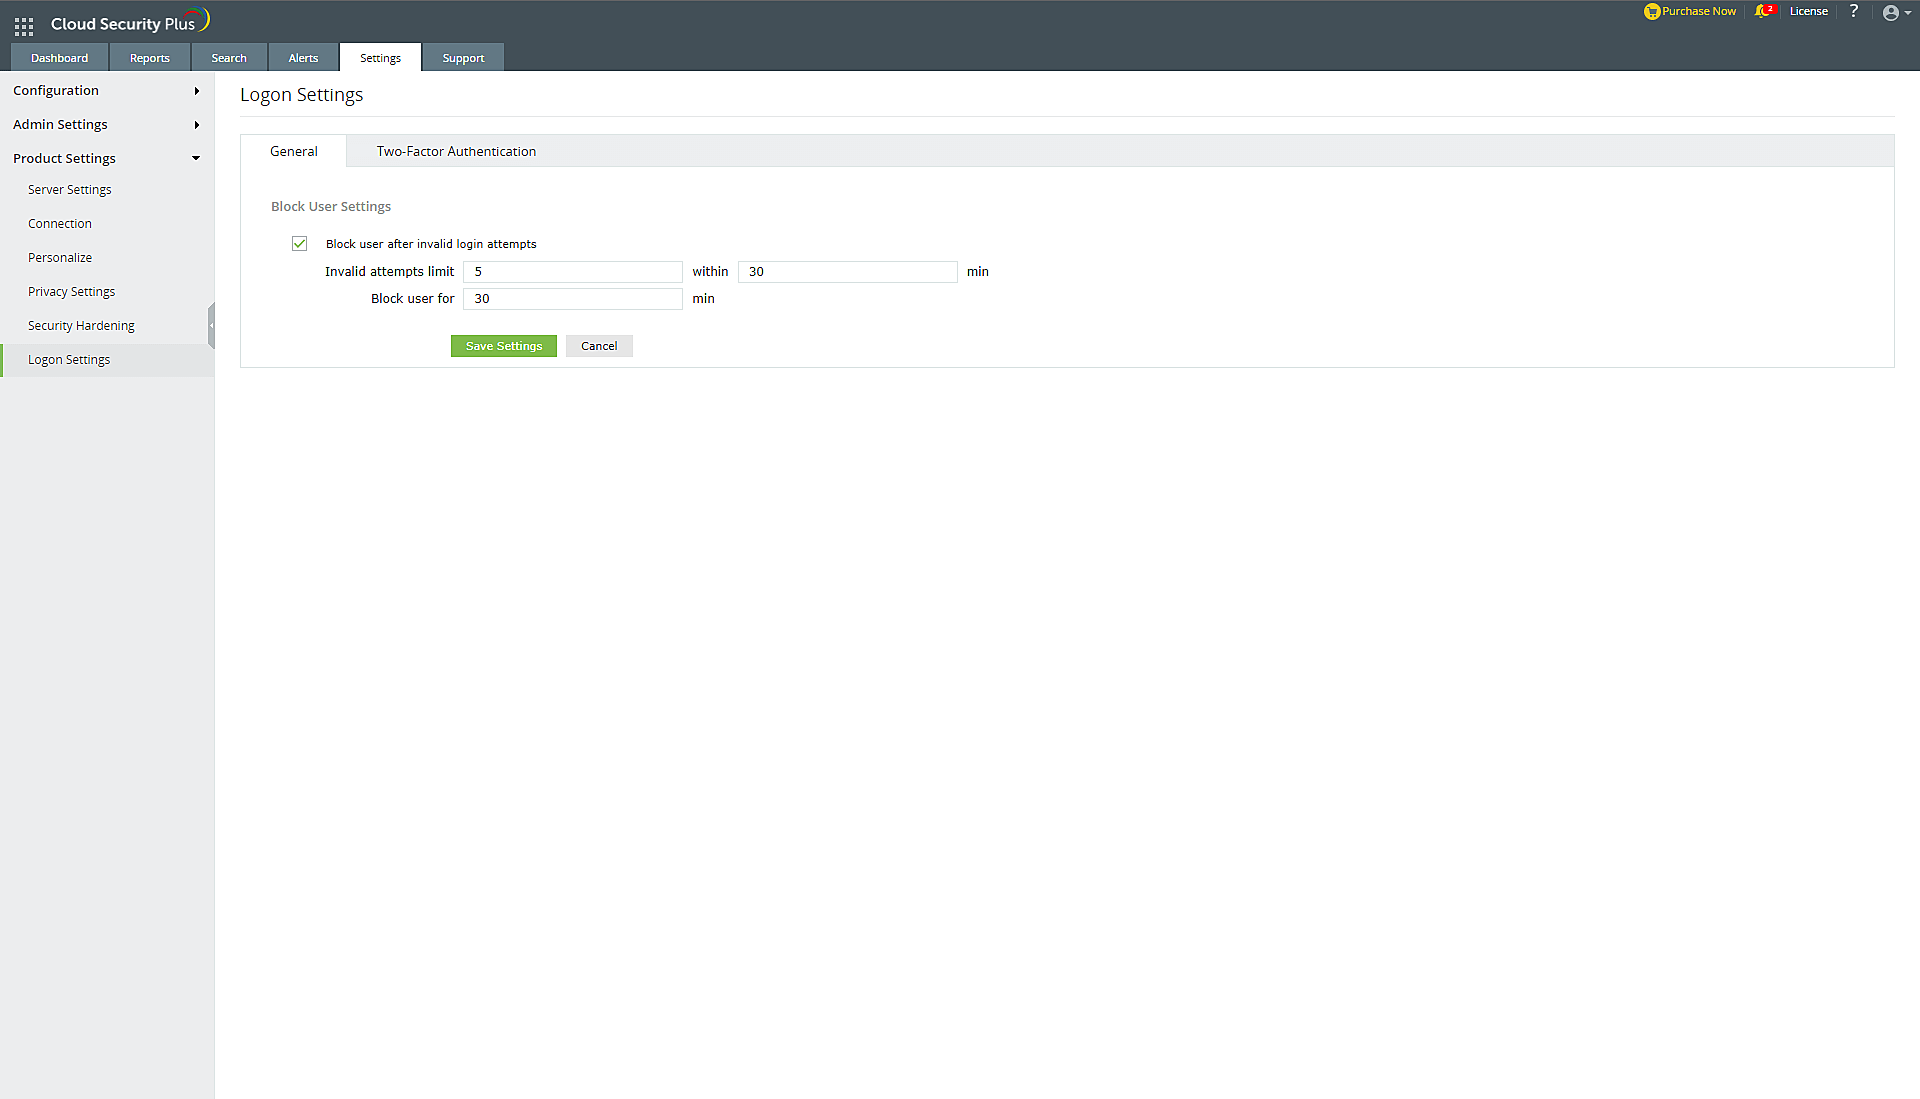Expand the Admin Settings section

click(105, 125)
